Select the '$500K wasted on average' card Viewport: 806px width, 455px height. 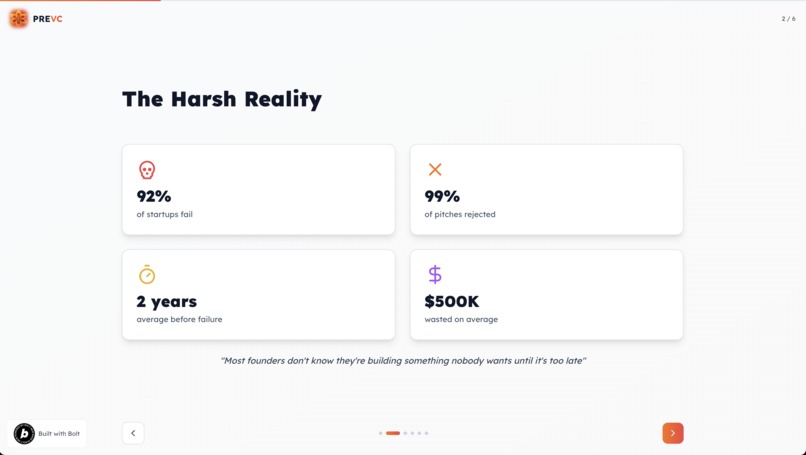[x=546, y=295]
